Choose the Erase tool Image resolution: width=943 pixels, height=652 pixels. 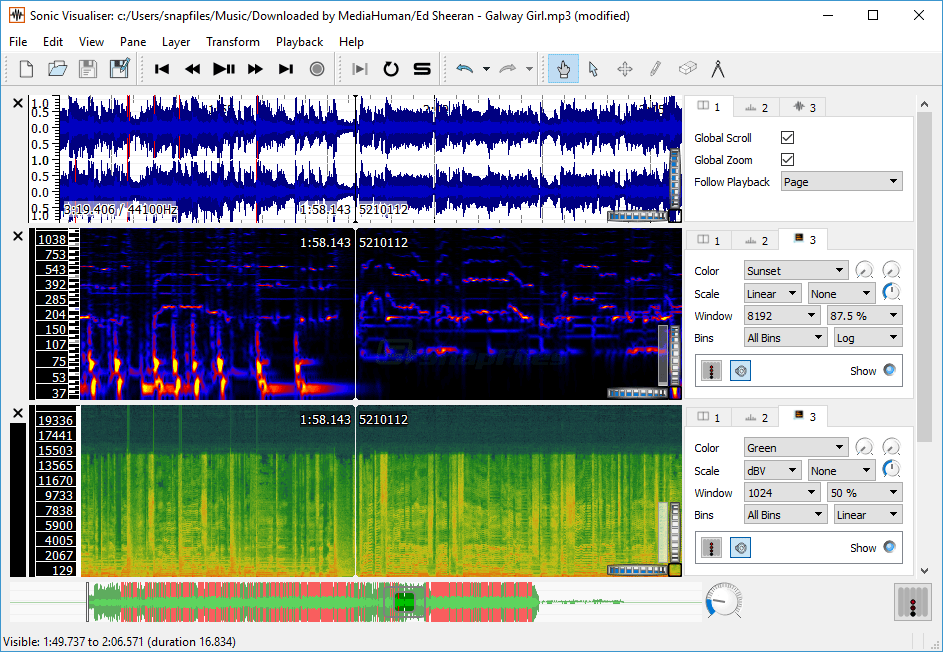tap(687, 69)
